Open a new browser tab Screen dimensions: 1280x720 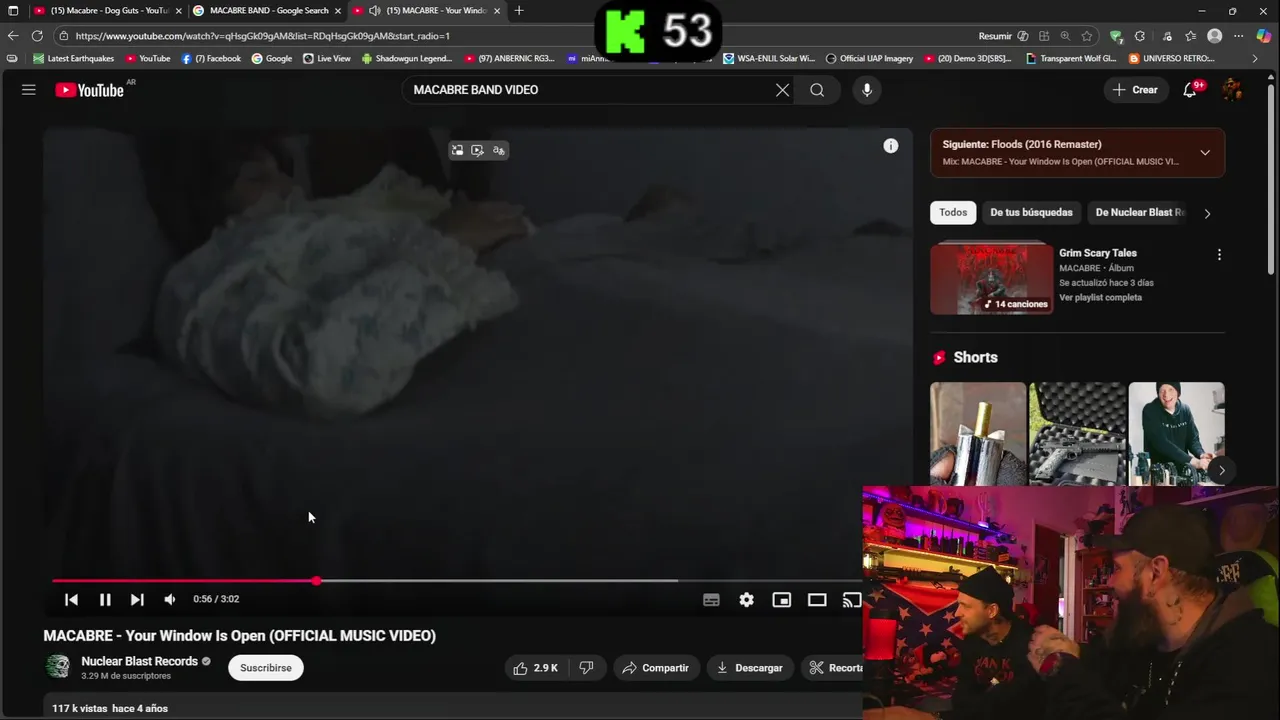pyautogui.click(x=518, y=11)
